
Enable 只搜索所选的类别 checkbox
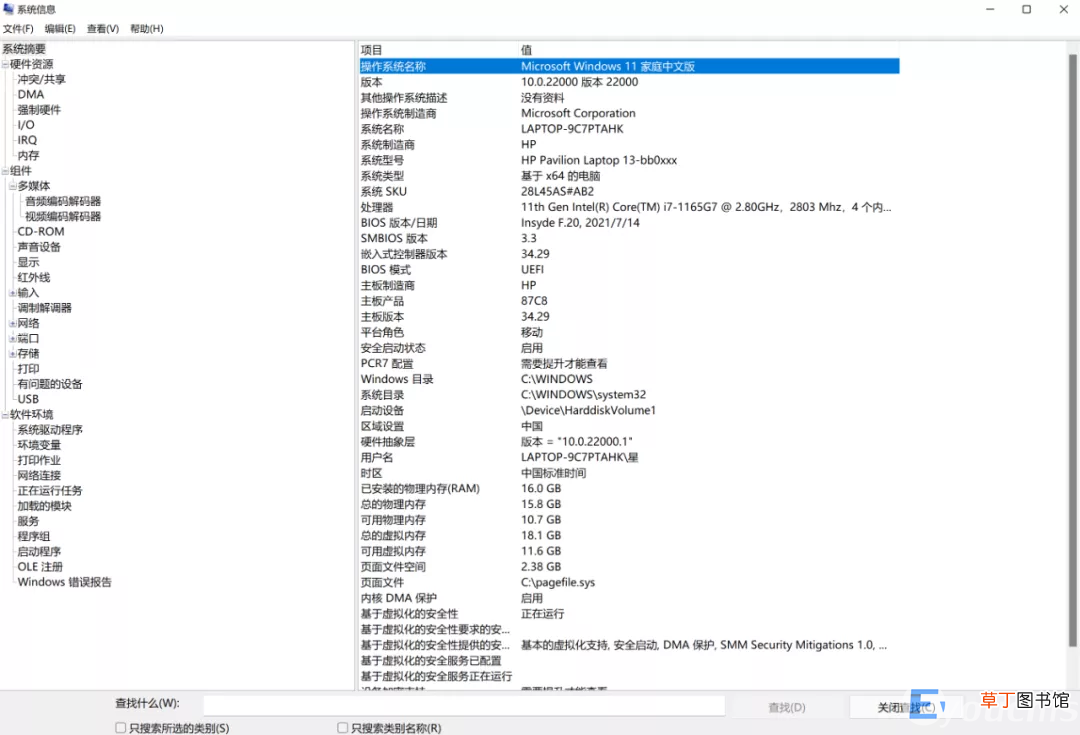(x=121, y=727)
